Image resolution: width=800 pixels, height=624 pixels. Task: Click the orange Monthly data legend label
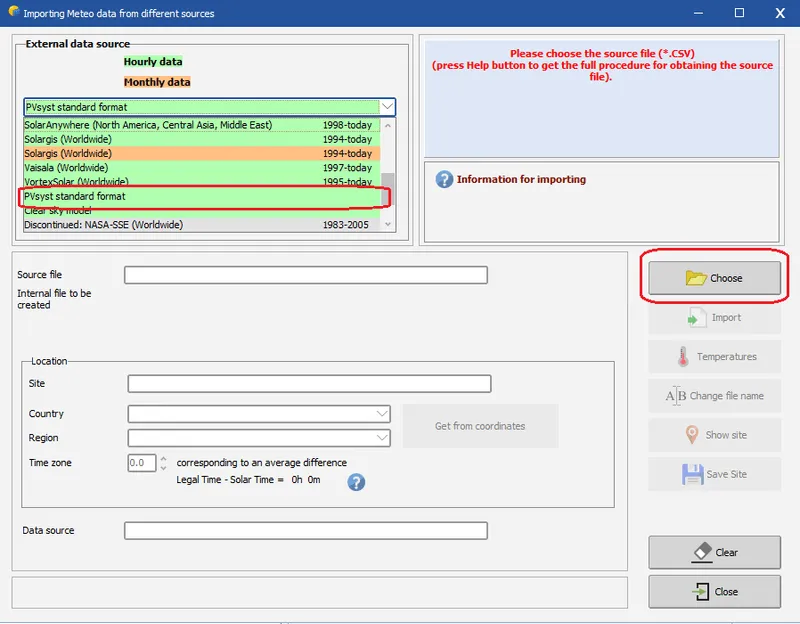pos(157,82)
